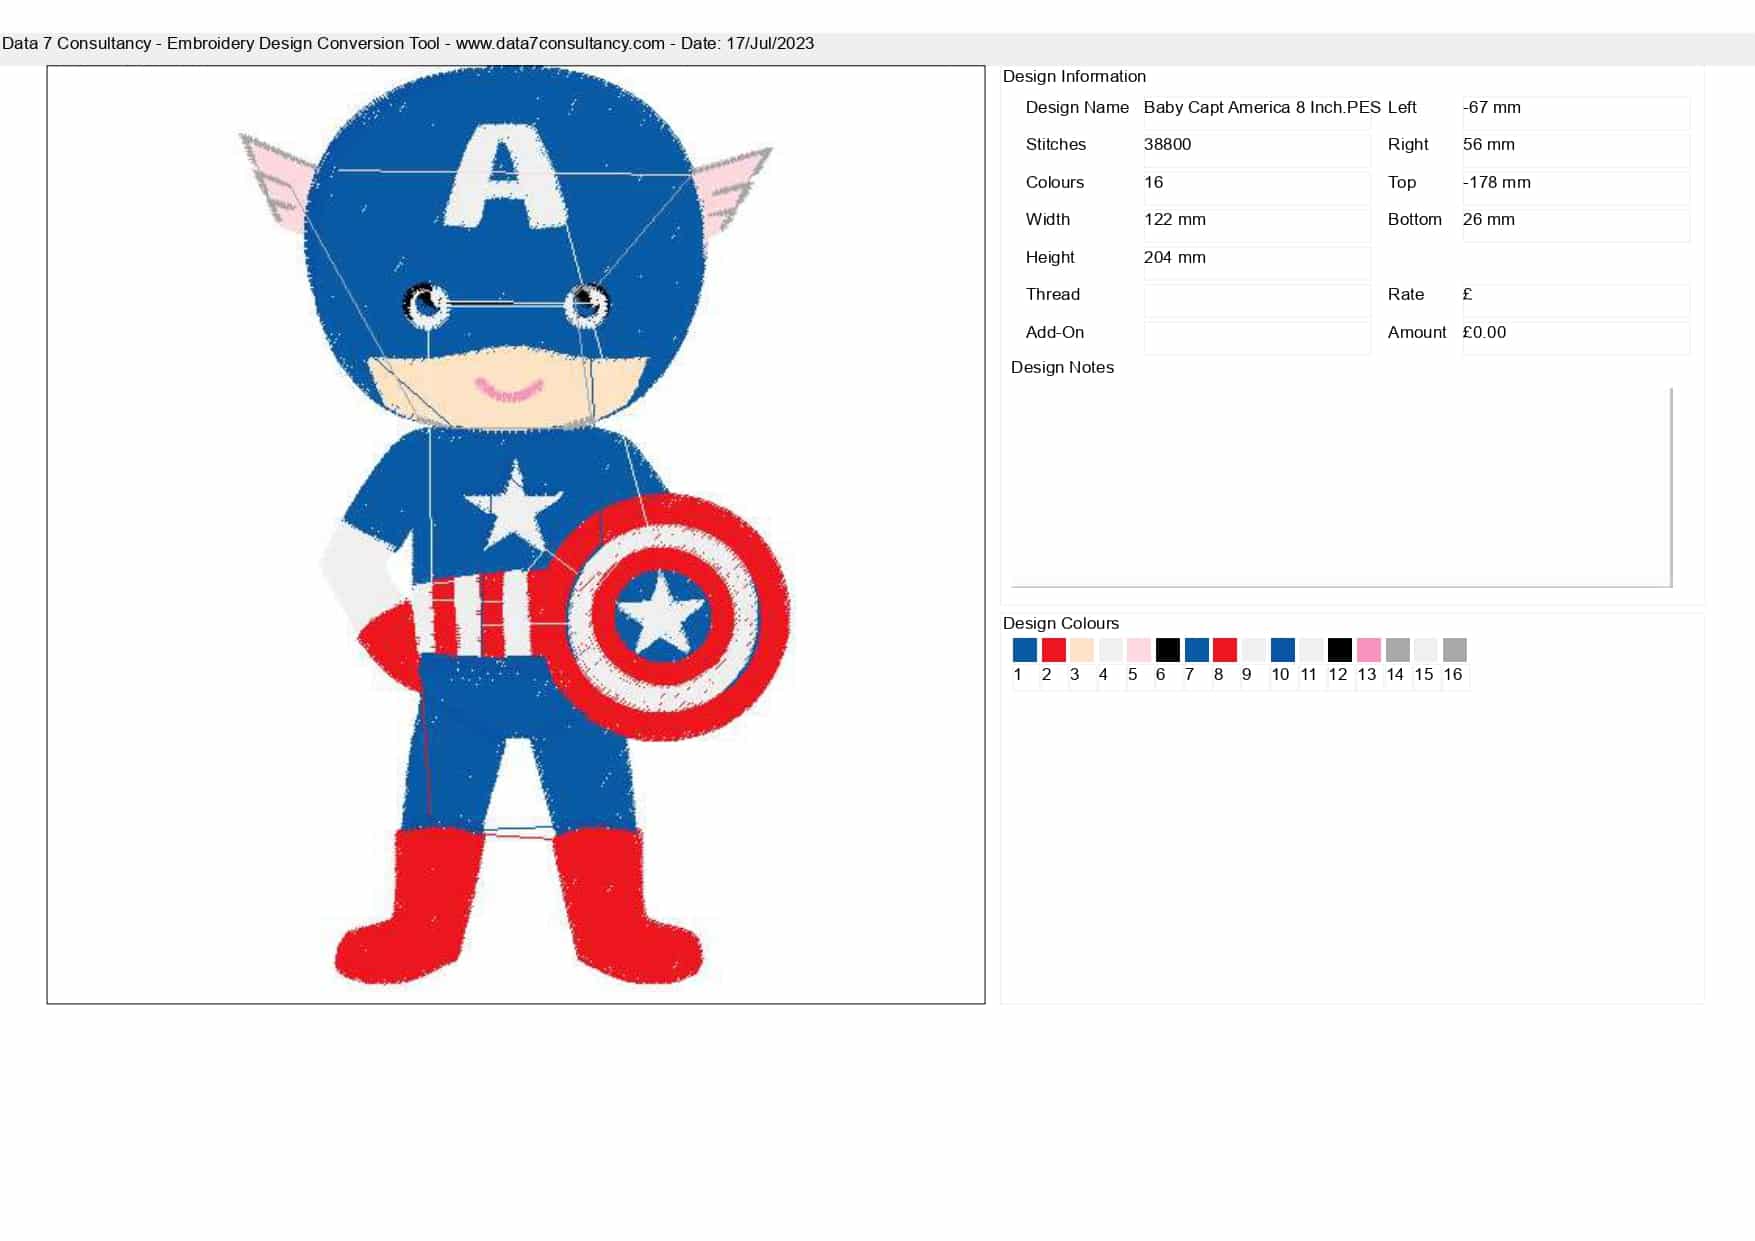Click the Right value 56 mm
The height and width of the screenshot is (1241, 1755).
pos(1576,150)
